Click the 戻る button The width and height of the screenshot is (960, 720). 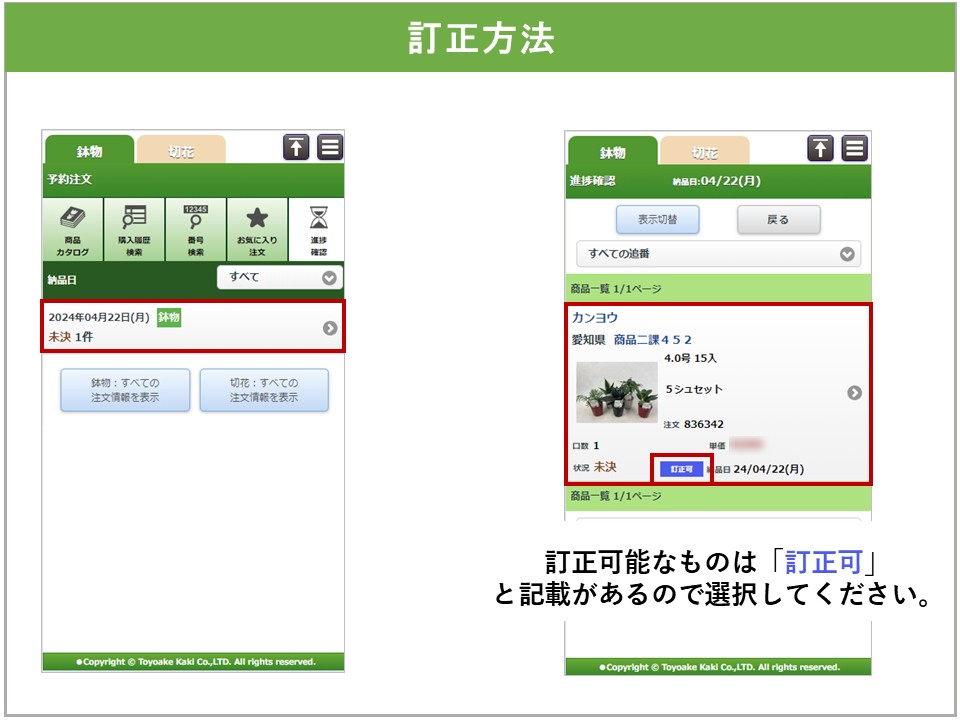coord(778,220)
